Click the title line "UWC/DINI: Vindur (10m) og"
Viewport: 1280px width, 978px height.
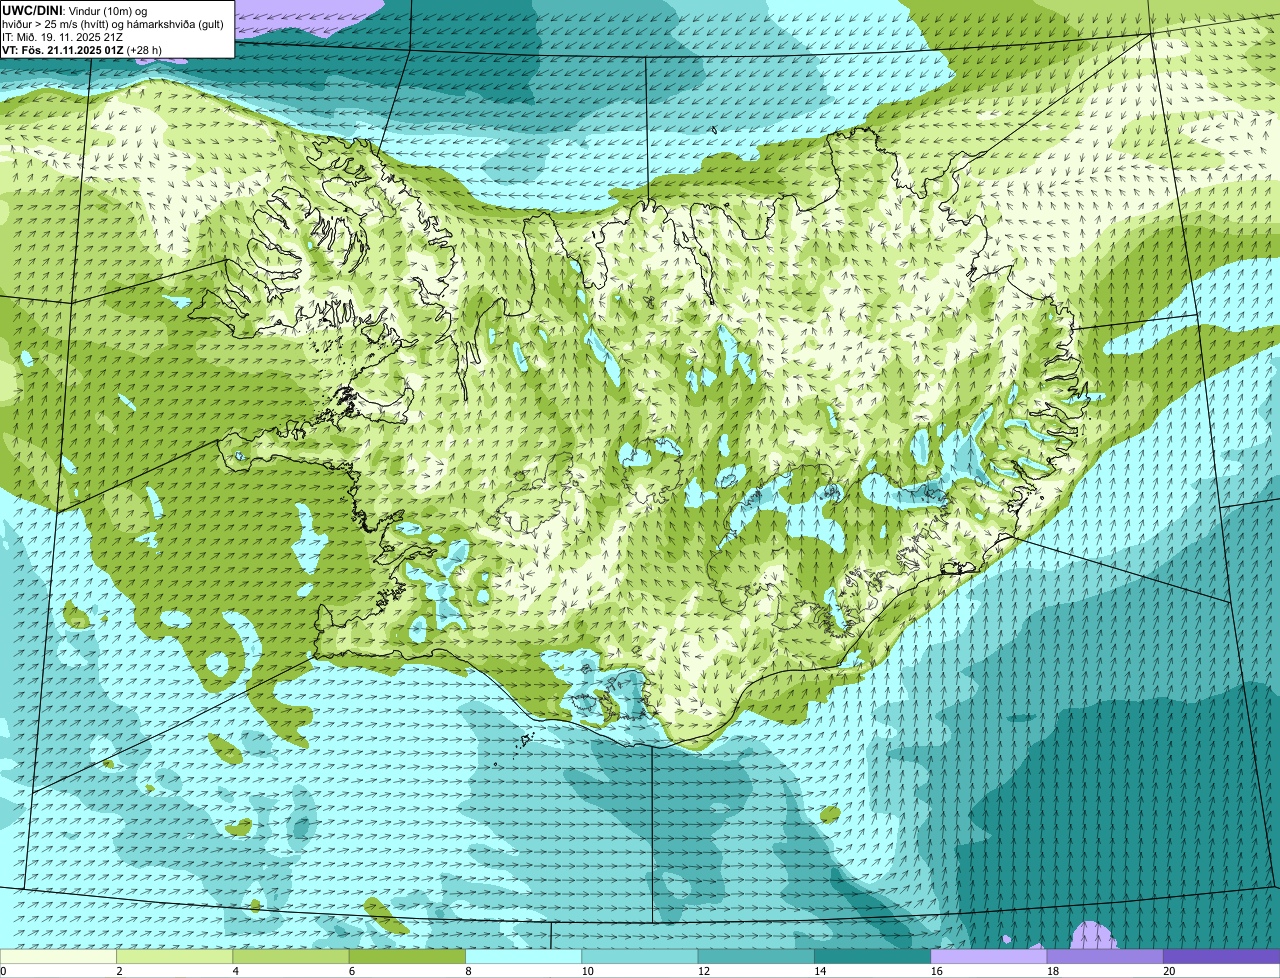75,10
